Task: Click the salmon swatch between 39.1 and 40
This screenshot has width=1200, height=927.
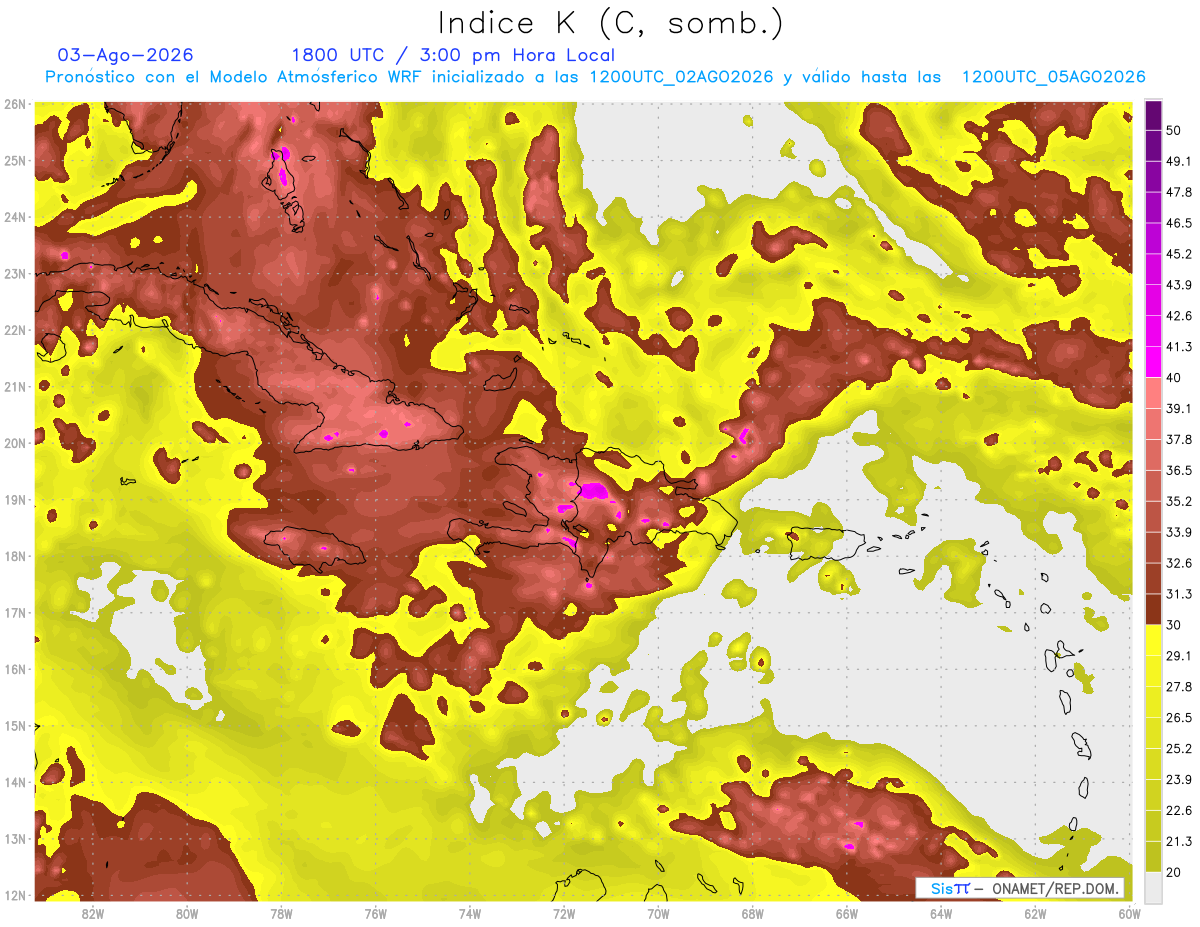Action: coord(1153,393)
